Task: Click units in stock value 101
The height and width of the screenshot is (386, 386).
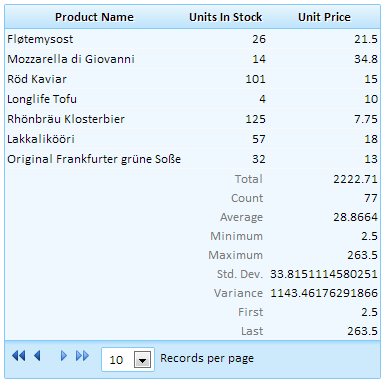Action: 255,79
